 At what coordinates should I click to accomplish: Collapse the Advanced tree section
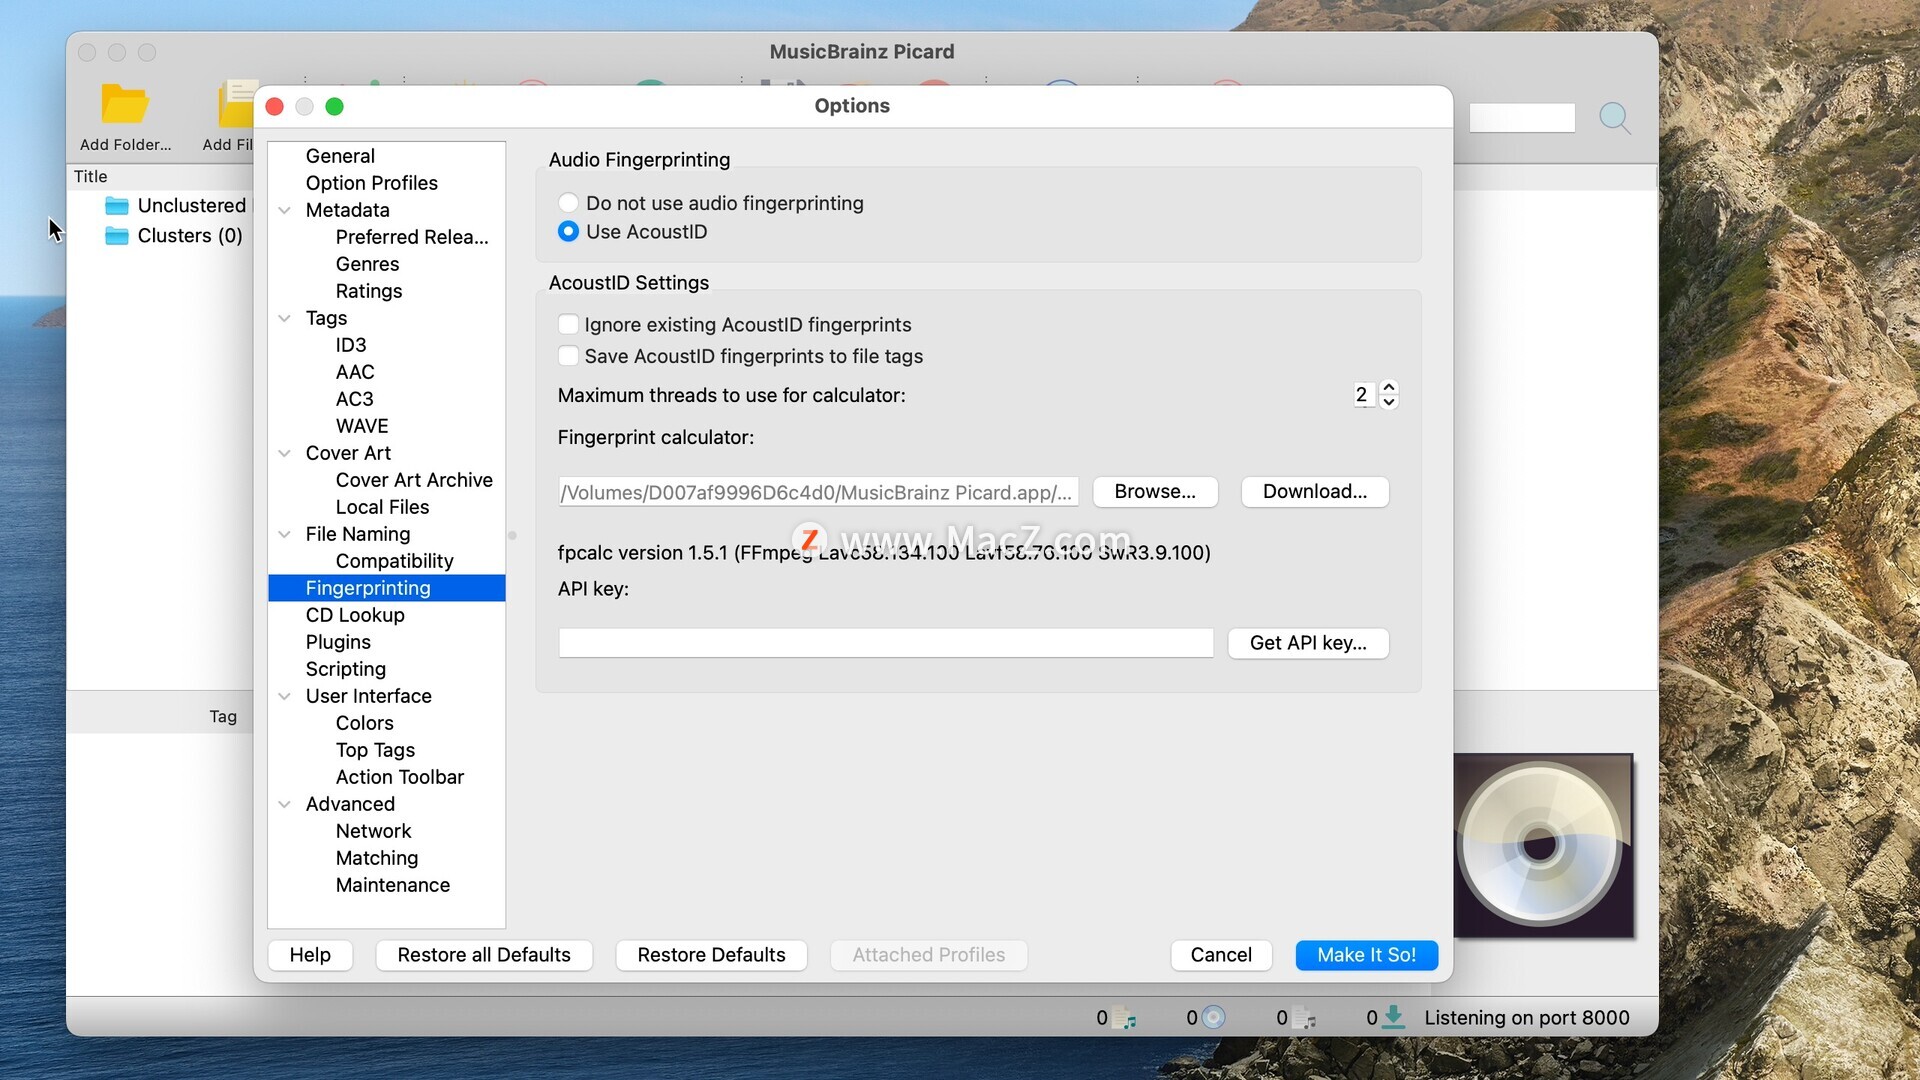coord(285,804)
